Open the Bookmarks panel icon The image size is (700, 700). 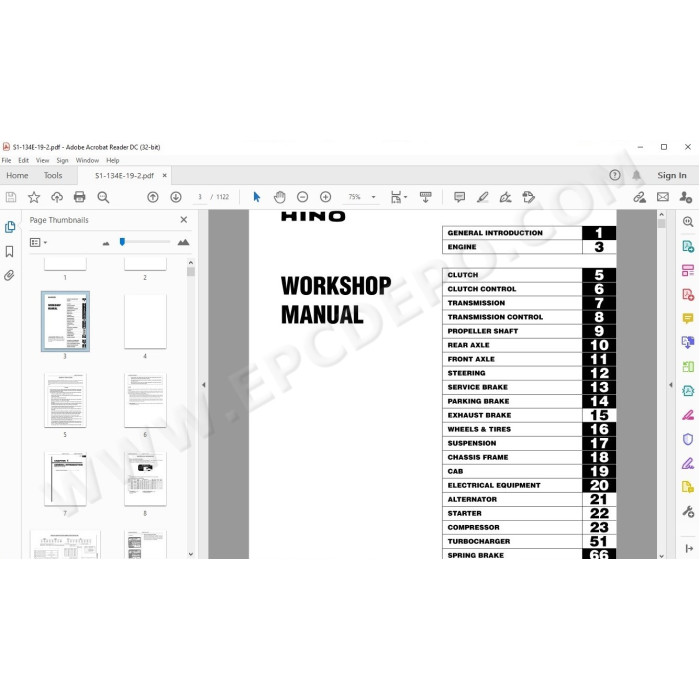point(9,251)
